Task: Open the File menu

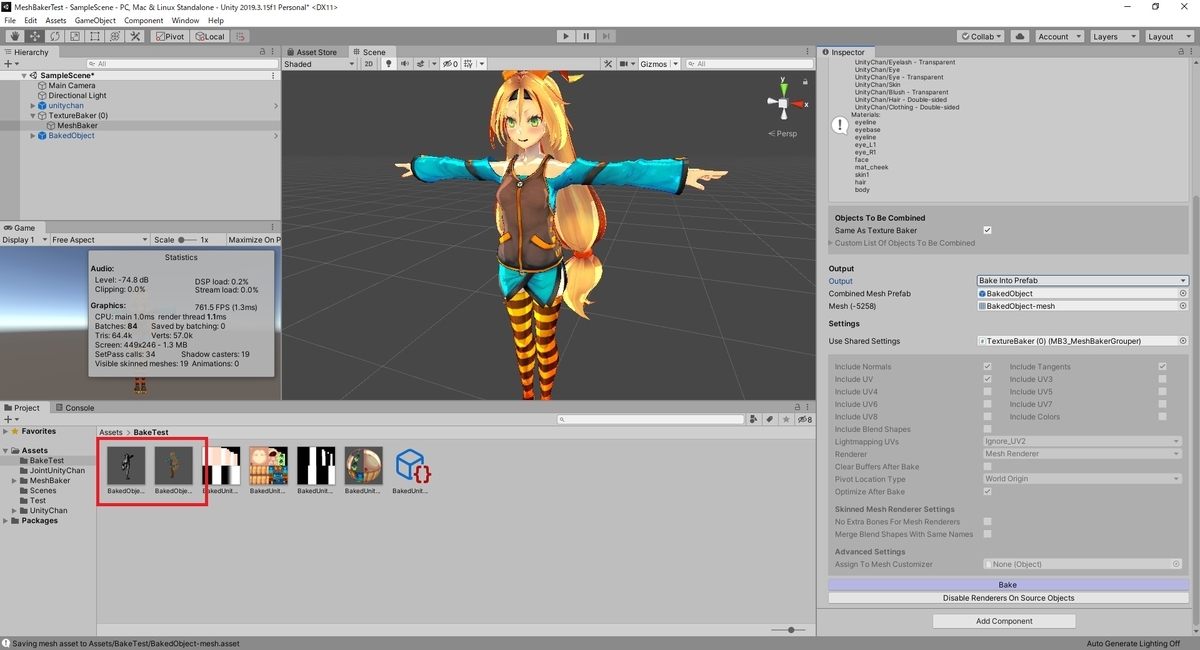Action: pos(10,20)
